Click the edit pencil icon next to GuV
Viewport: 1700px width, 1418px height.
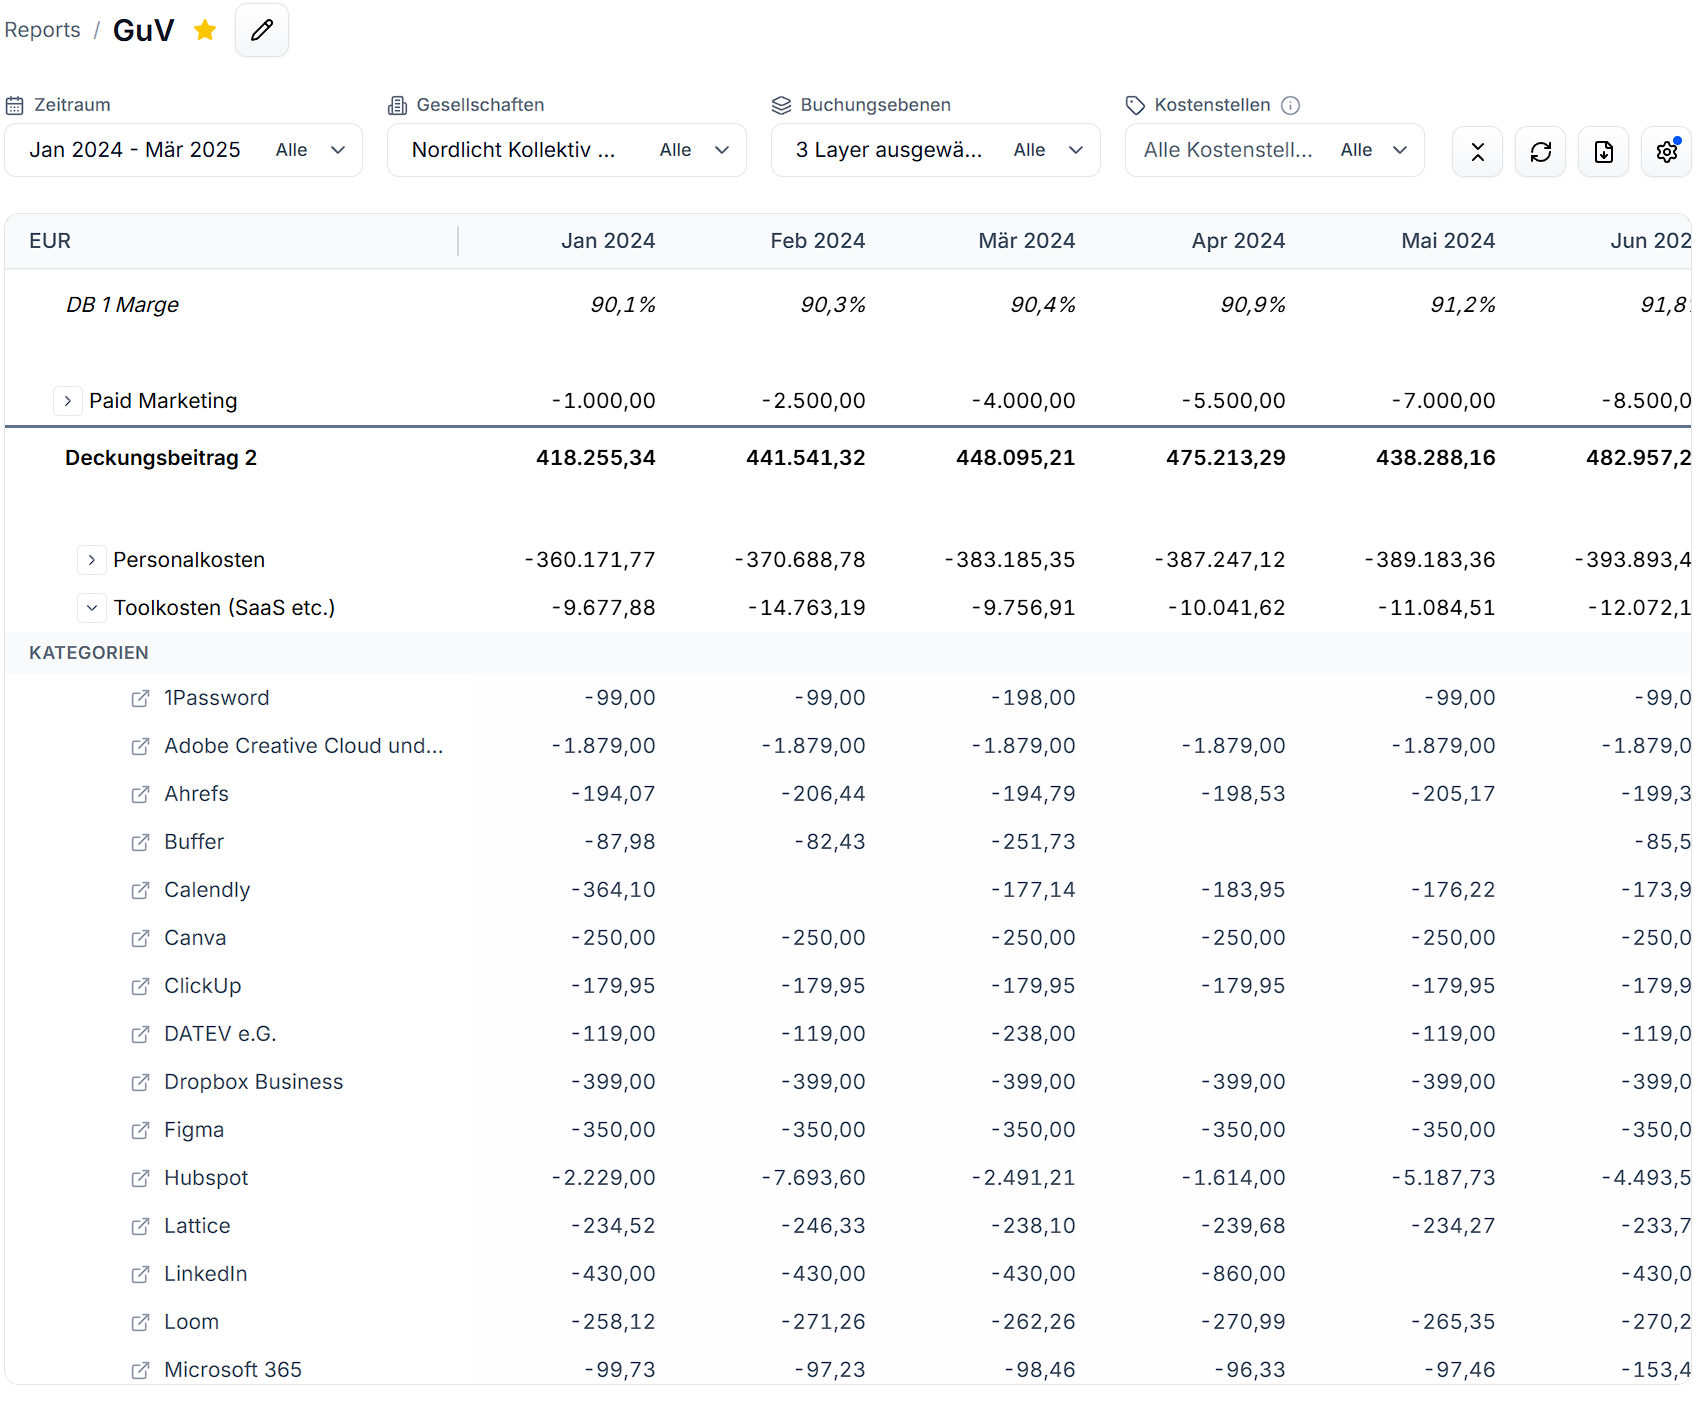[x=262, y=30]
